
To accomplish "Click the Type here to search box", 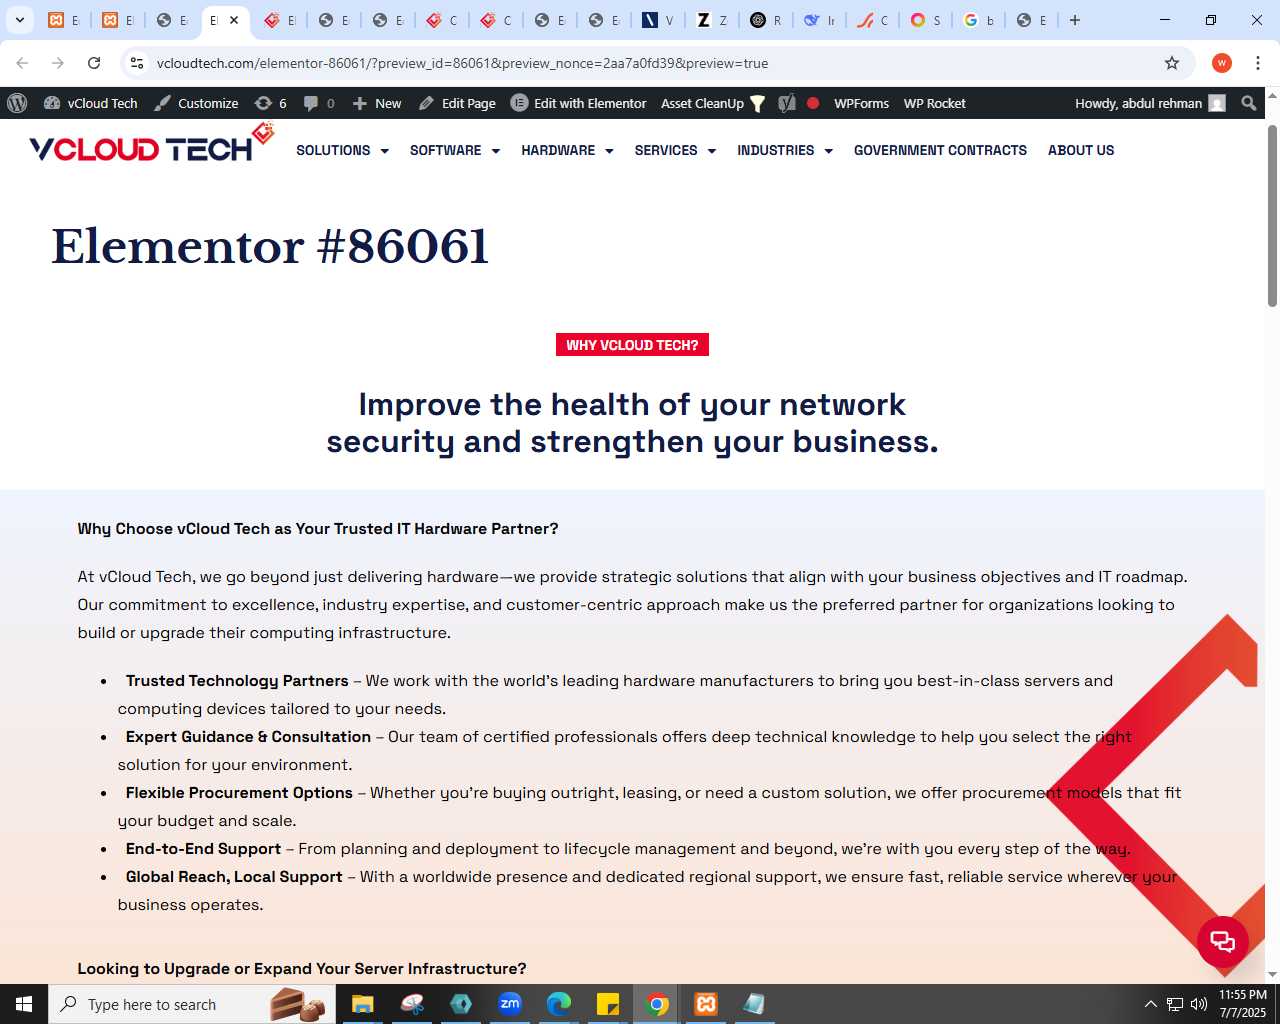I will pos(193,1004).
